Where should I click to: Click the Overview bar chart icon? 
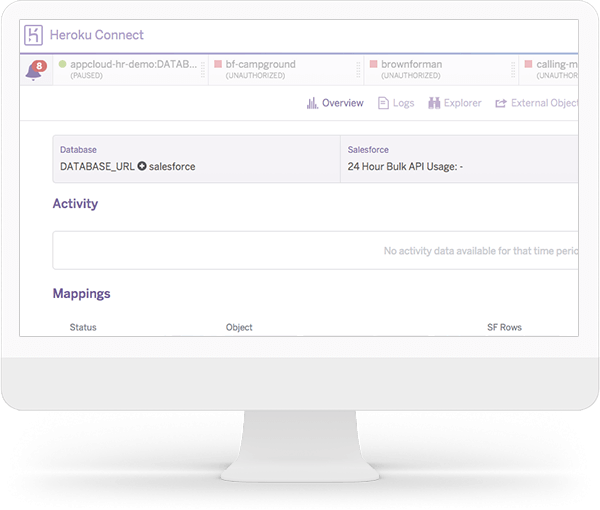(x=312, y=103)
